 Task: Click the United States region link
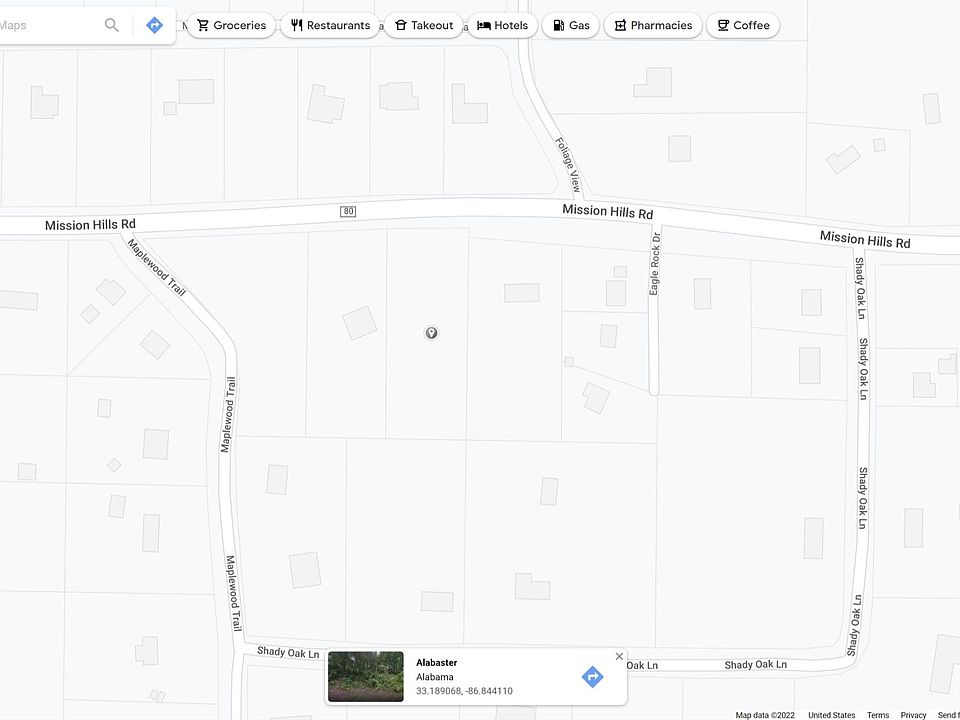coord(831,715)
